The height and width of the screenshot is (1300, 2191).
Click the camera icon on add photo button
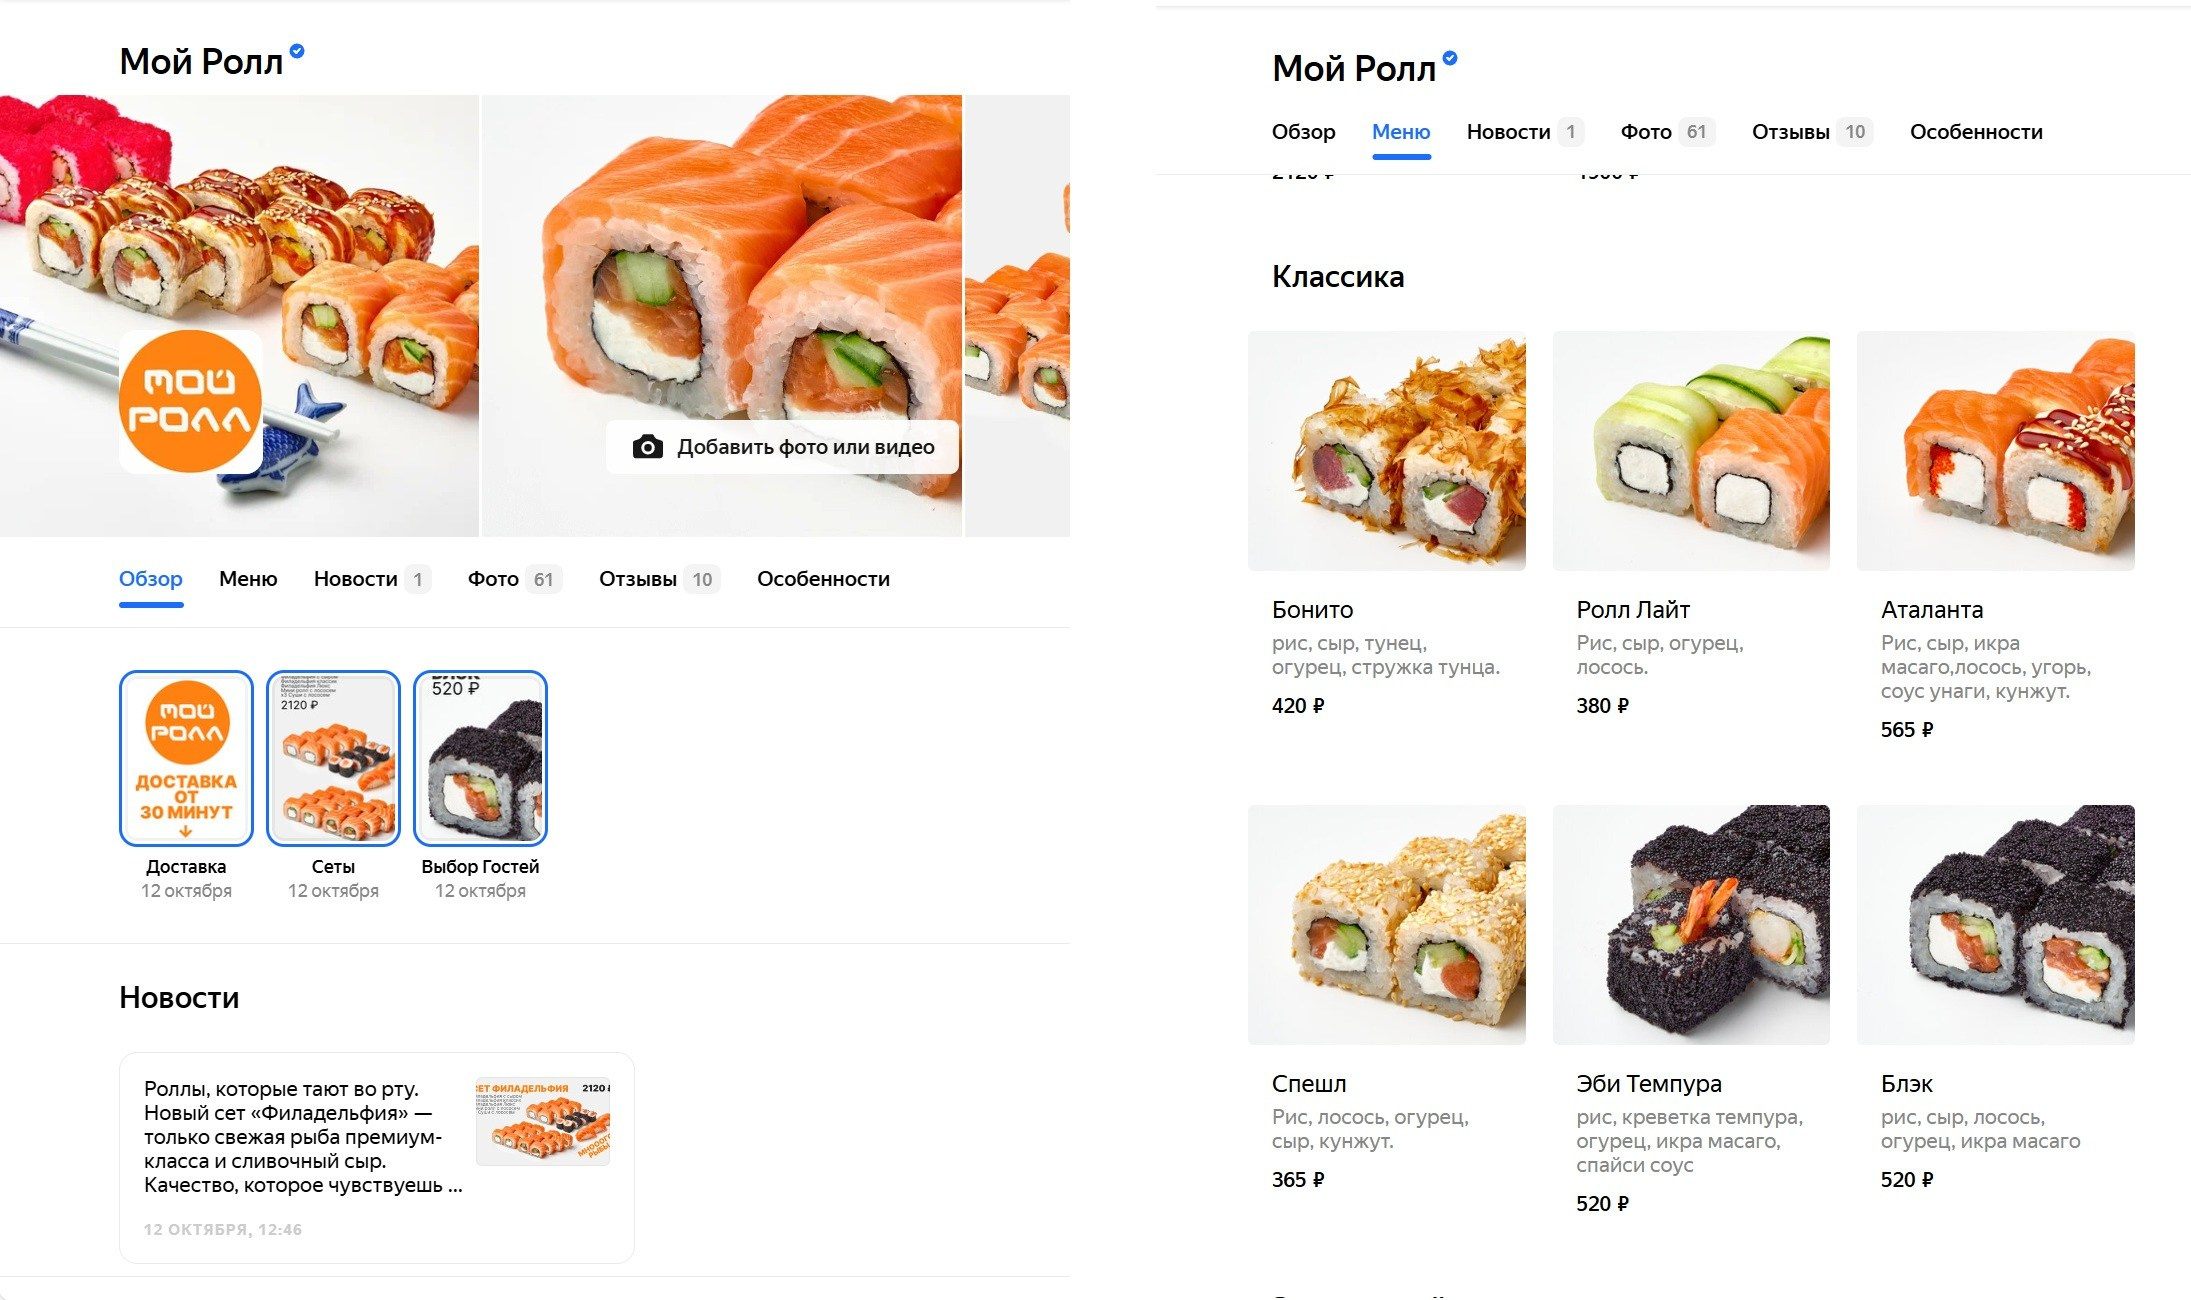coord(647,447)
